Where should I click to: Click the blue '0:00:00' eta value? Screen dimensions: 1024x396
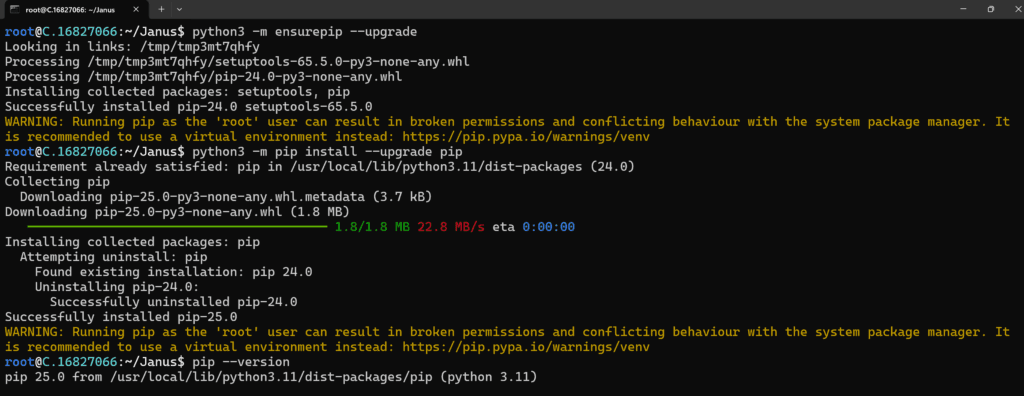[x=549, y=227]
